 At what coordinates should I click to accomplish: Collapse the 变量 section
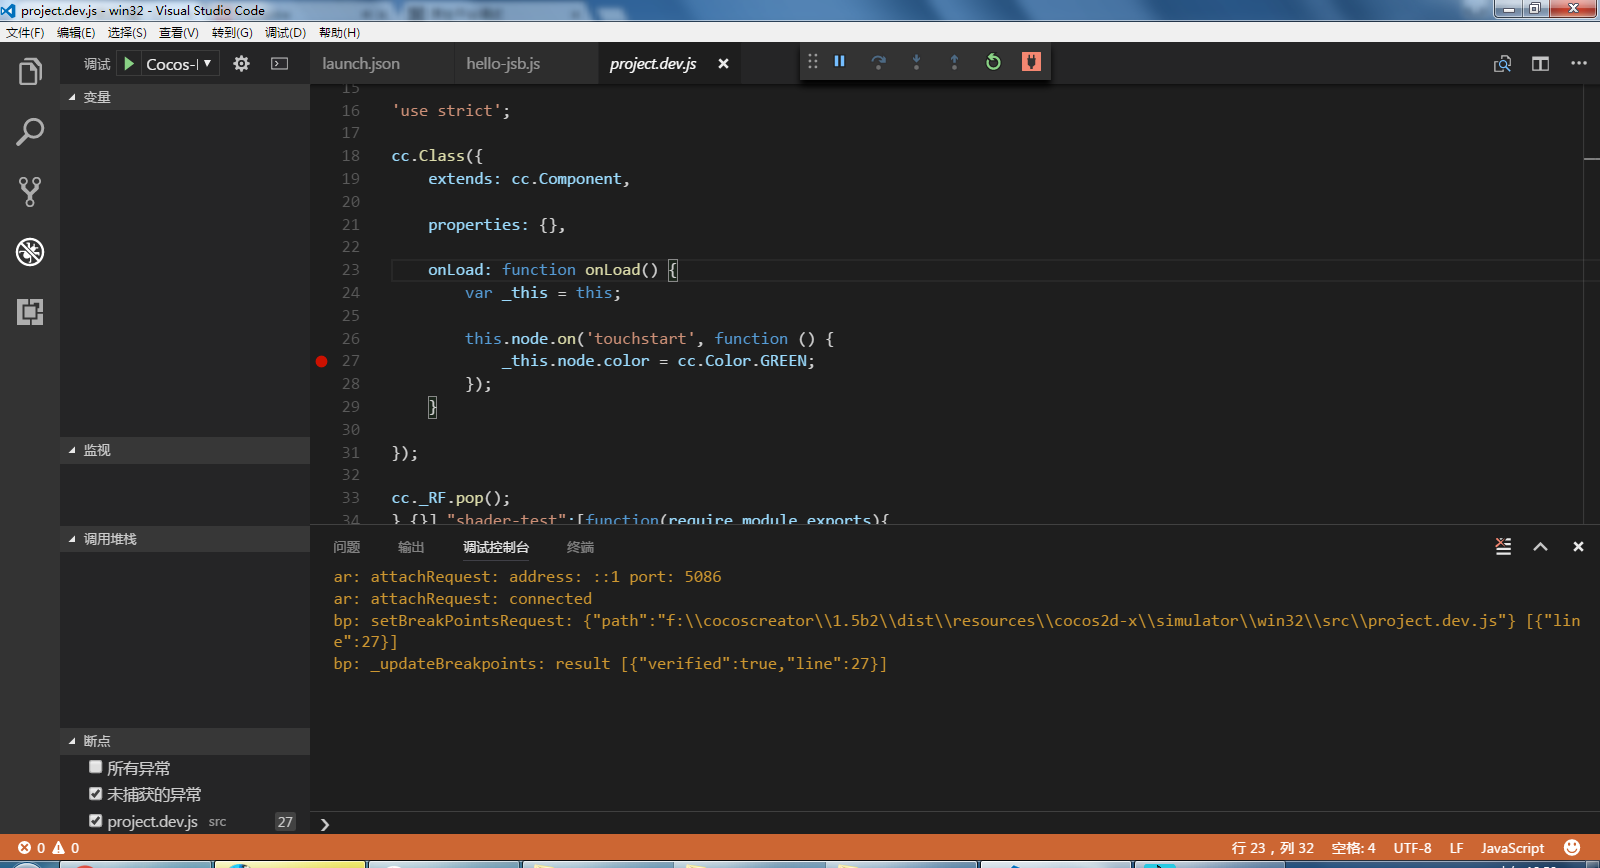pos(185,97)
